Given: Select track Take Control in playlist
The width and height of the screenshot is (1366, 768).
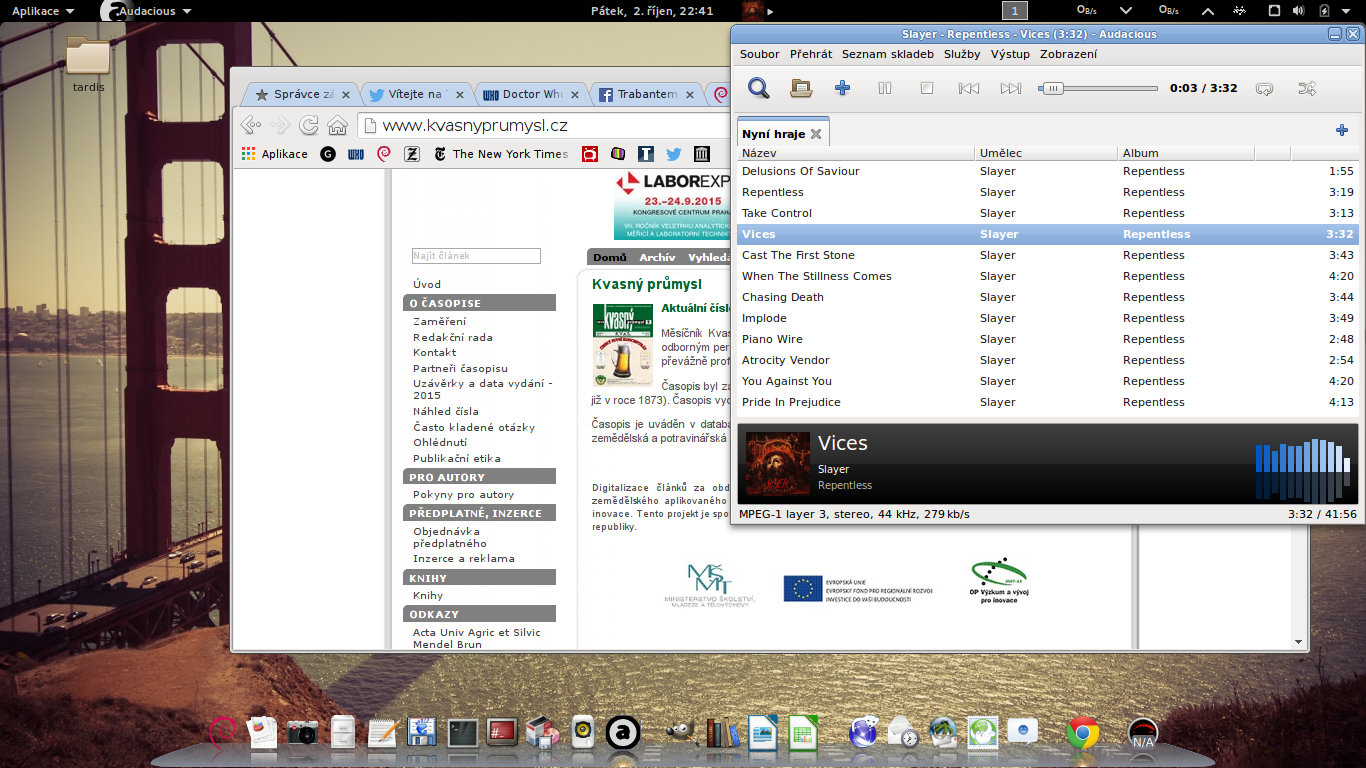Looking at the screenshot, I should [1048, 213].
